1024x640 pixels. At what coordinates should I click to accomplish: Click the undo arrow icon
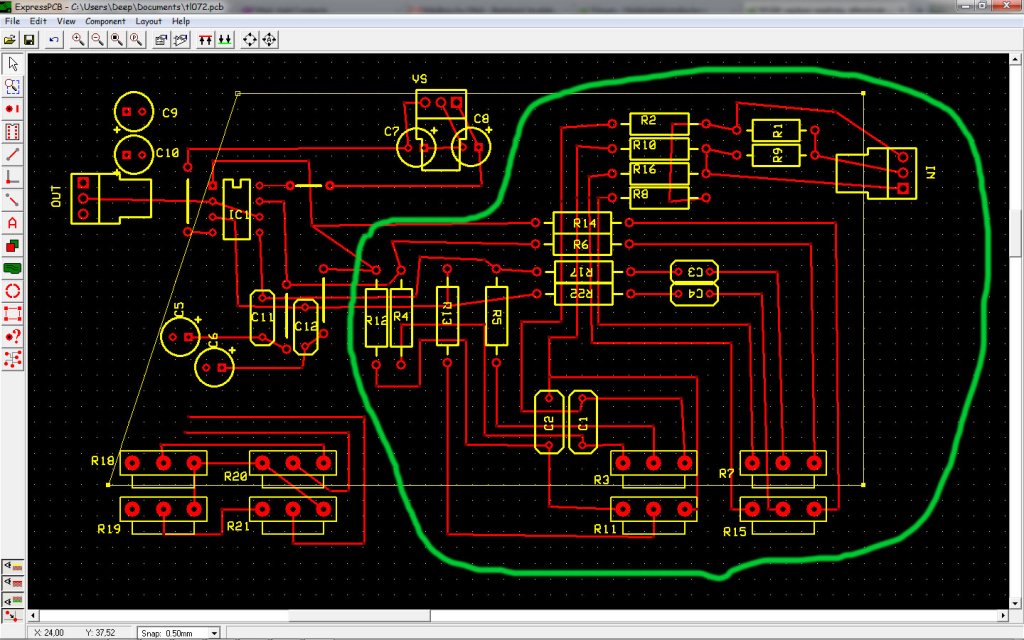click(54, 40)
